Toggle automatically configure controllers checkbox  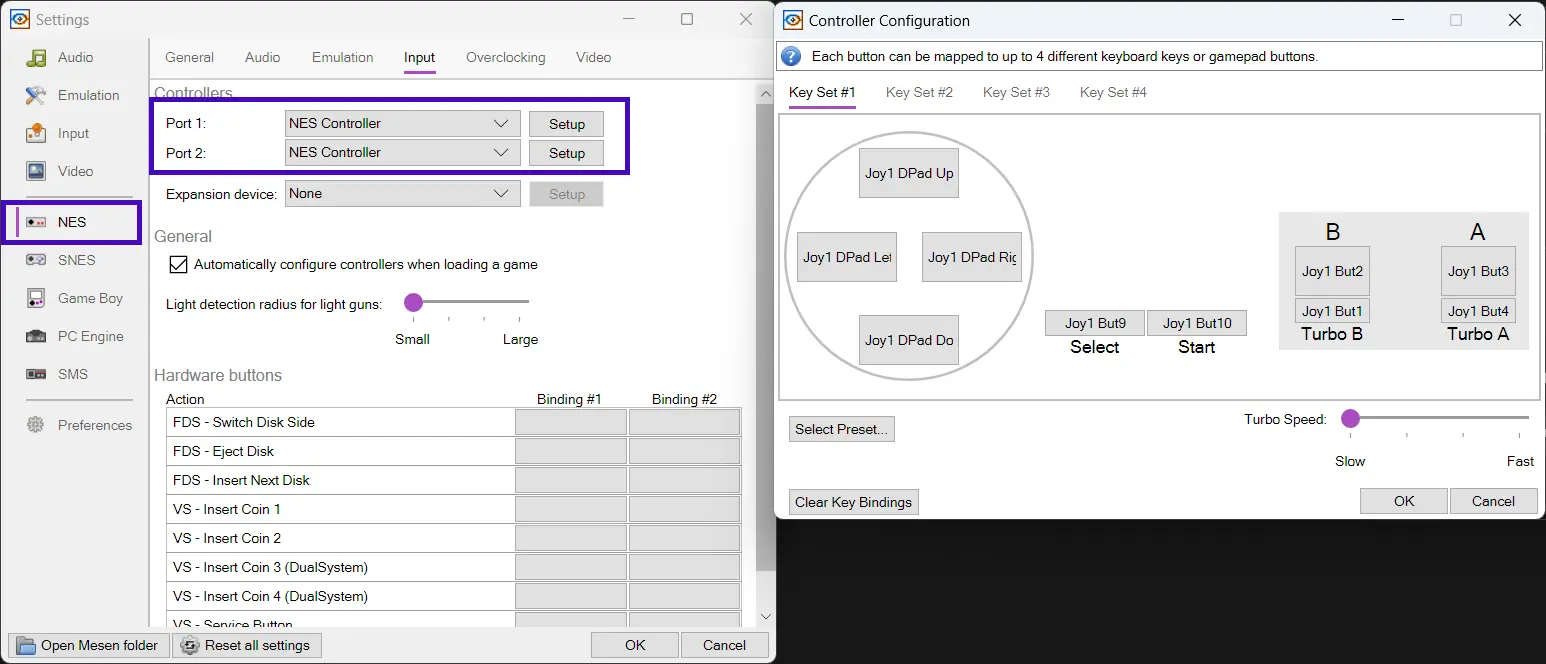tap(178, 265)
